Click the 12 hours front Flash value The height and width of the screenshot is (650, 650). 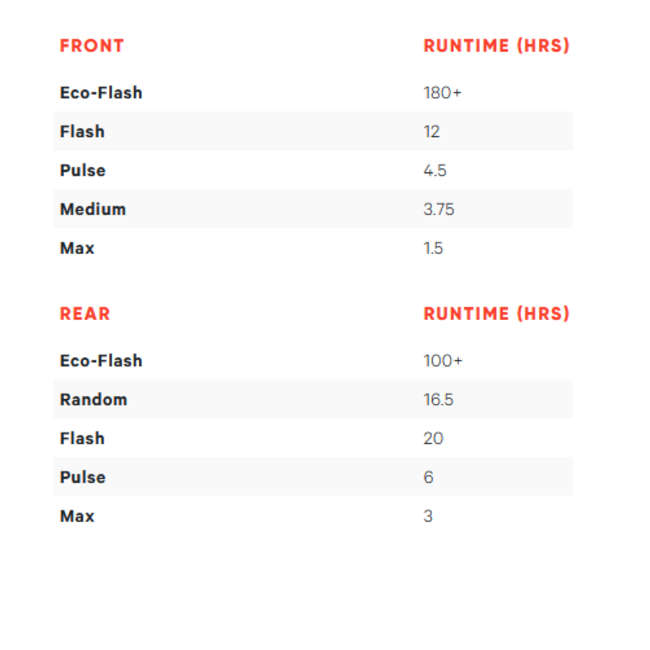[432, 132]
